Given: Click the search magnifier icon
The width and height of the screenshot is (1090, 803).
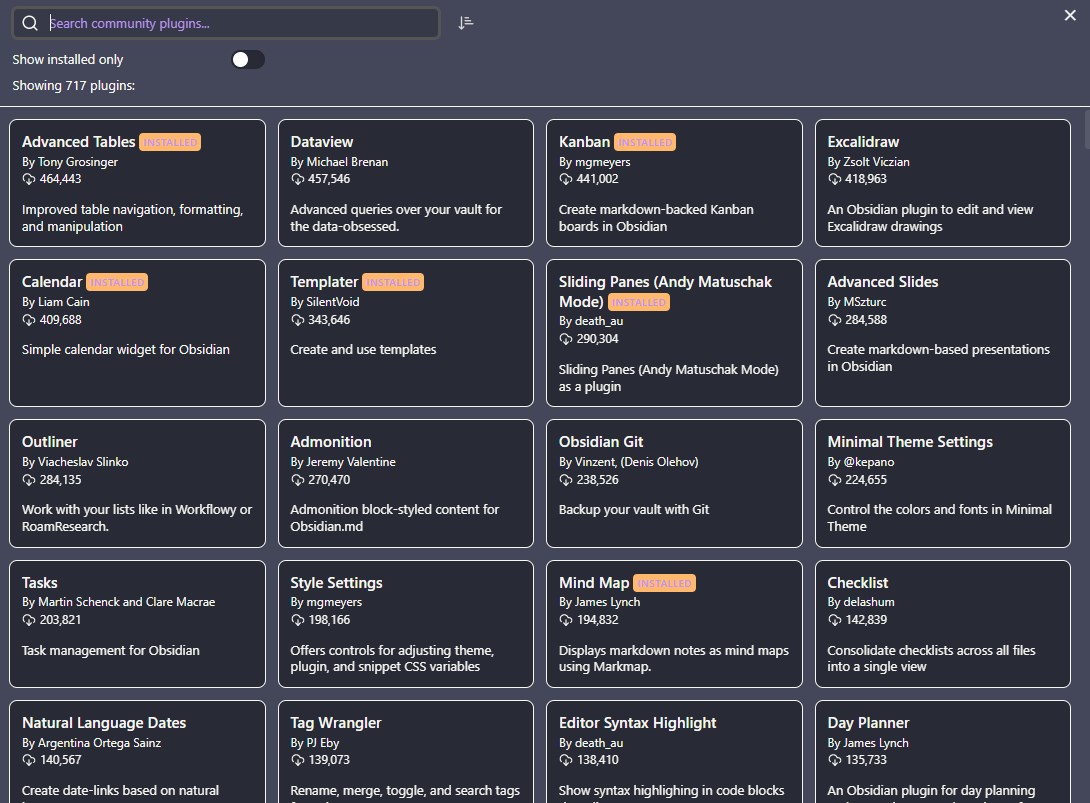Looking at the screenshot, I should 30,23.
